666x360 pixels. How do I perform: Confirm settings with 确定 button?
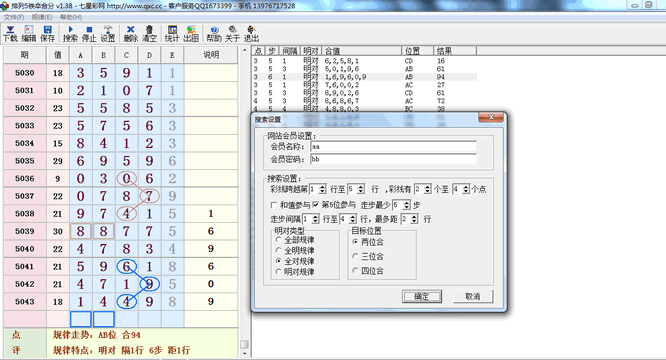pos(422,296)
